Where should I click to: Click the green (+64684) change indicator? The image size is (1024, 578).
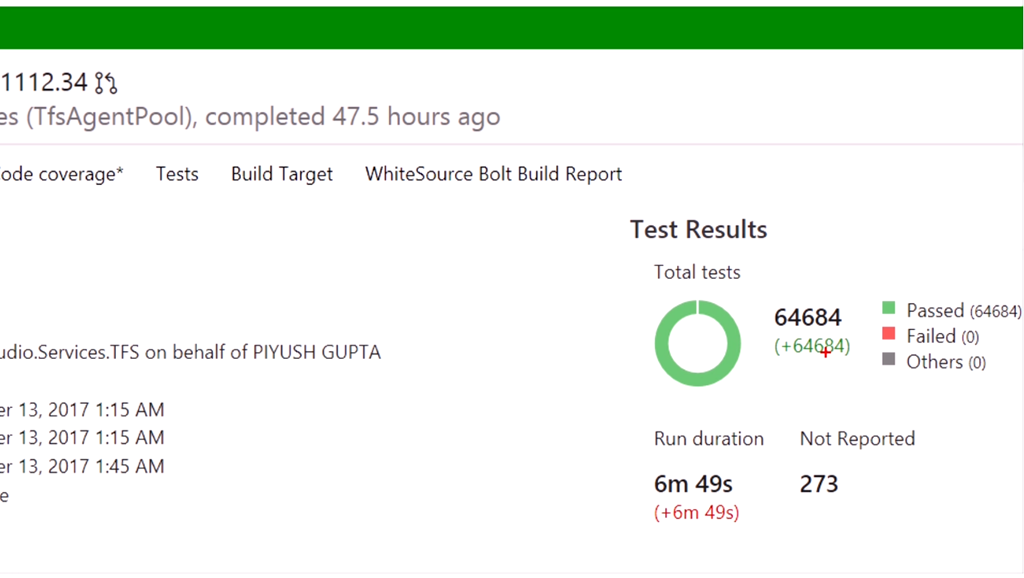tap(812, 346)
